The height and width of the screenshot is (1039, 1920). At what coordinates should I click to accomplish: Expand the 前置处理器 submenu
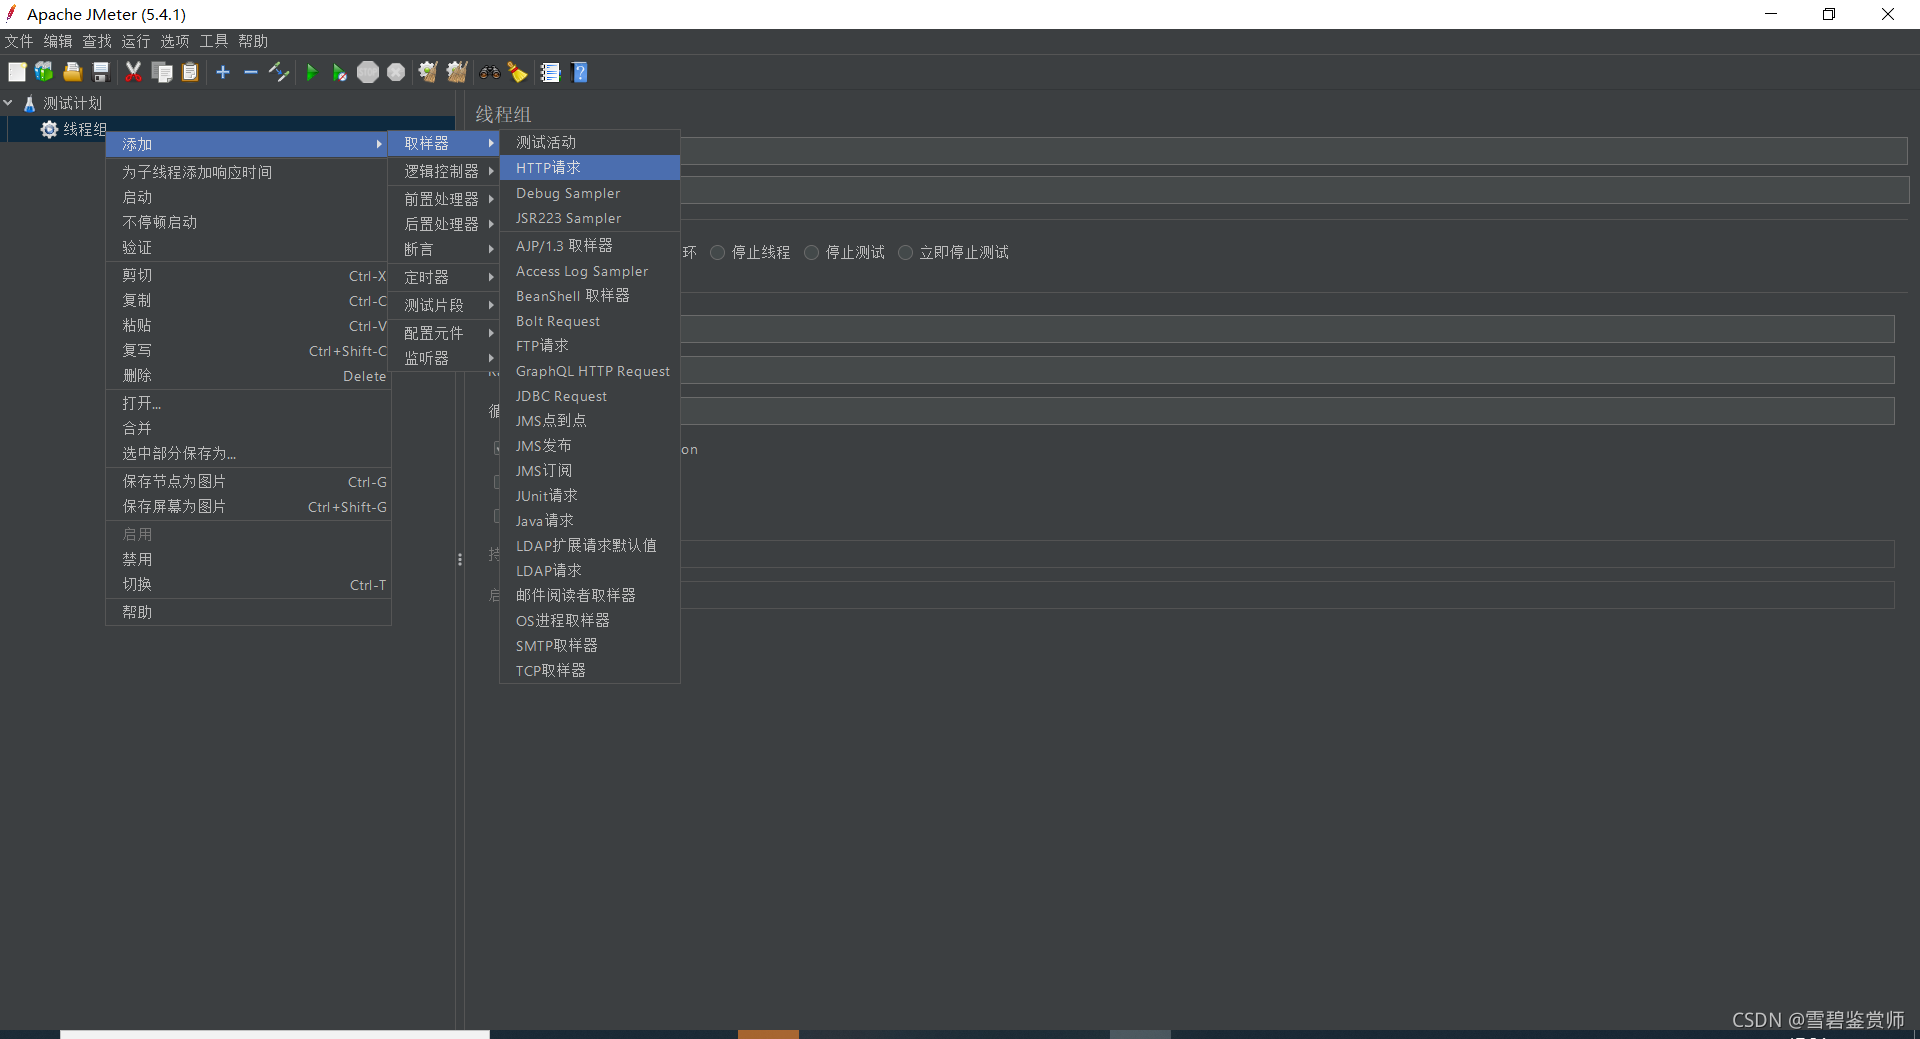(445, 199)
